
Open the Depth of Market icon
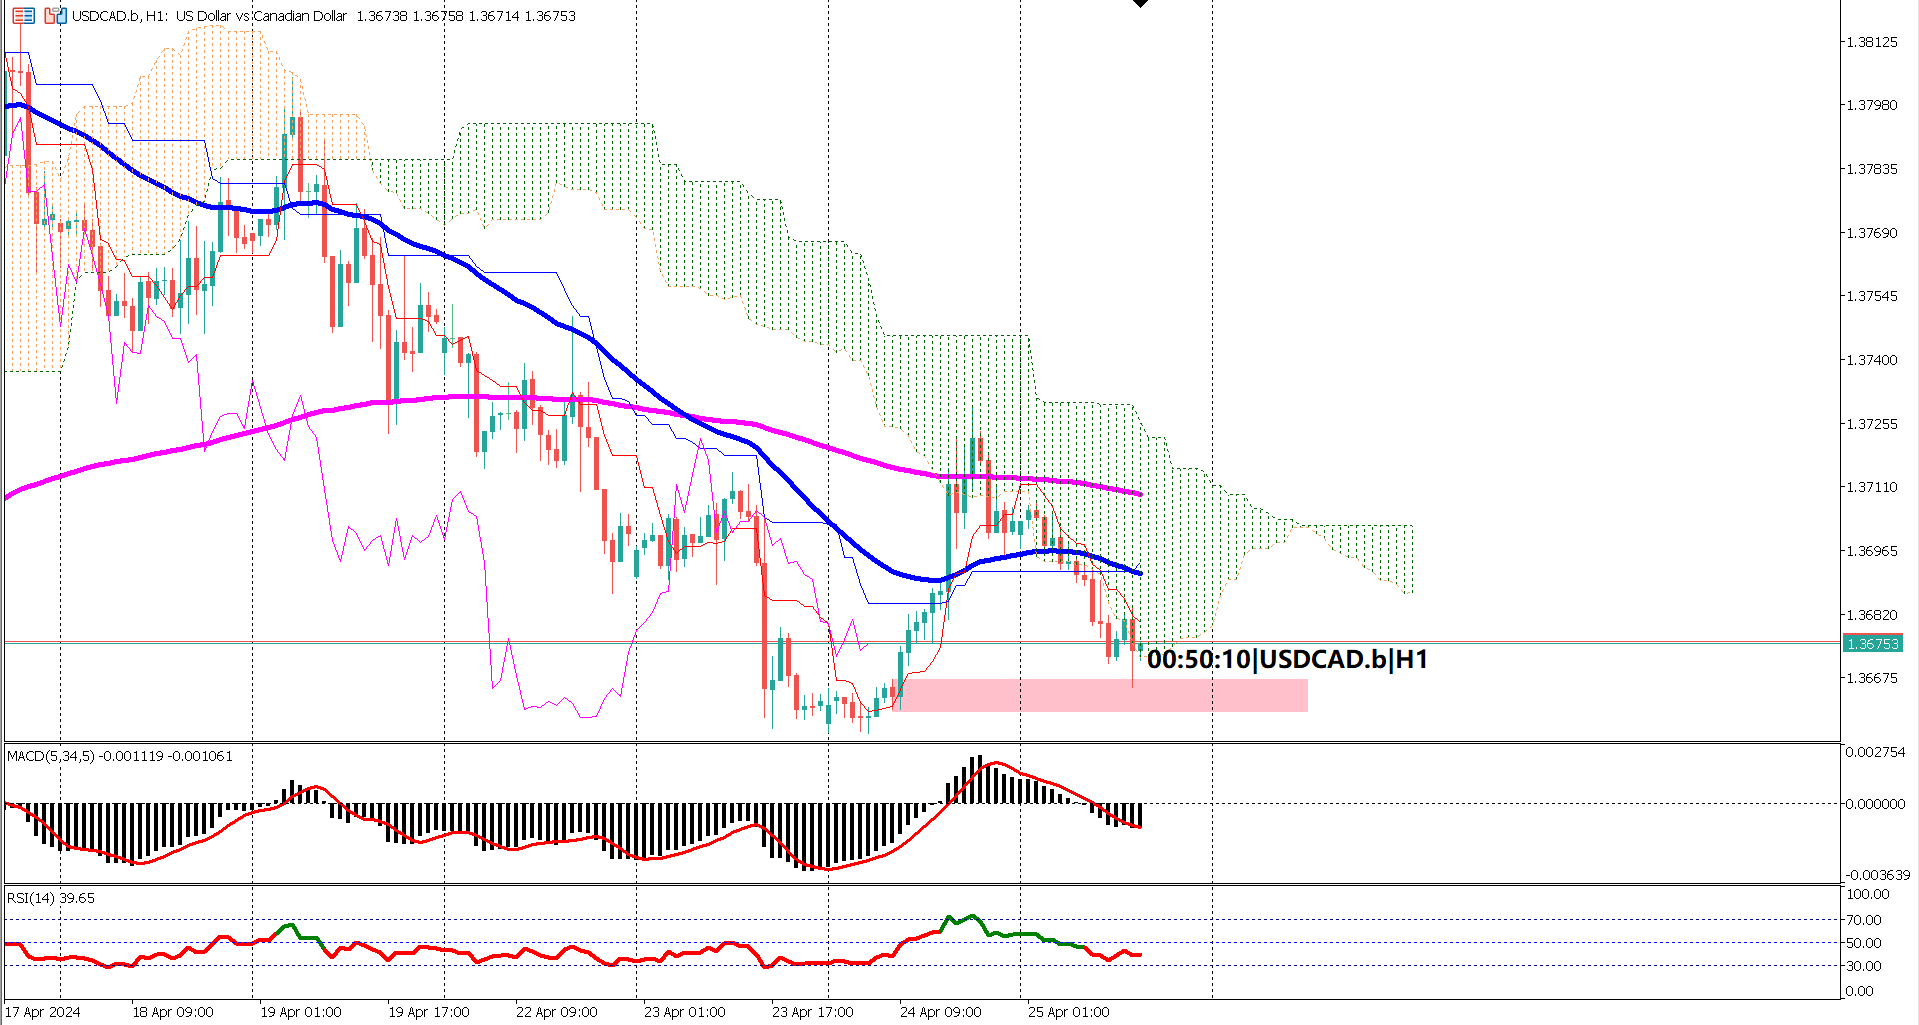(x=23, y=16)
